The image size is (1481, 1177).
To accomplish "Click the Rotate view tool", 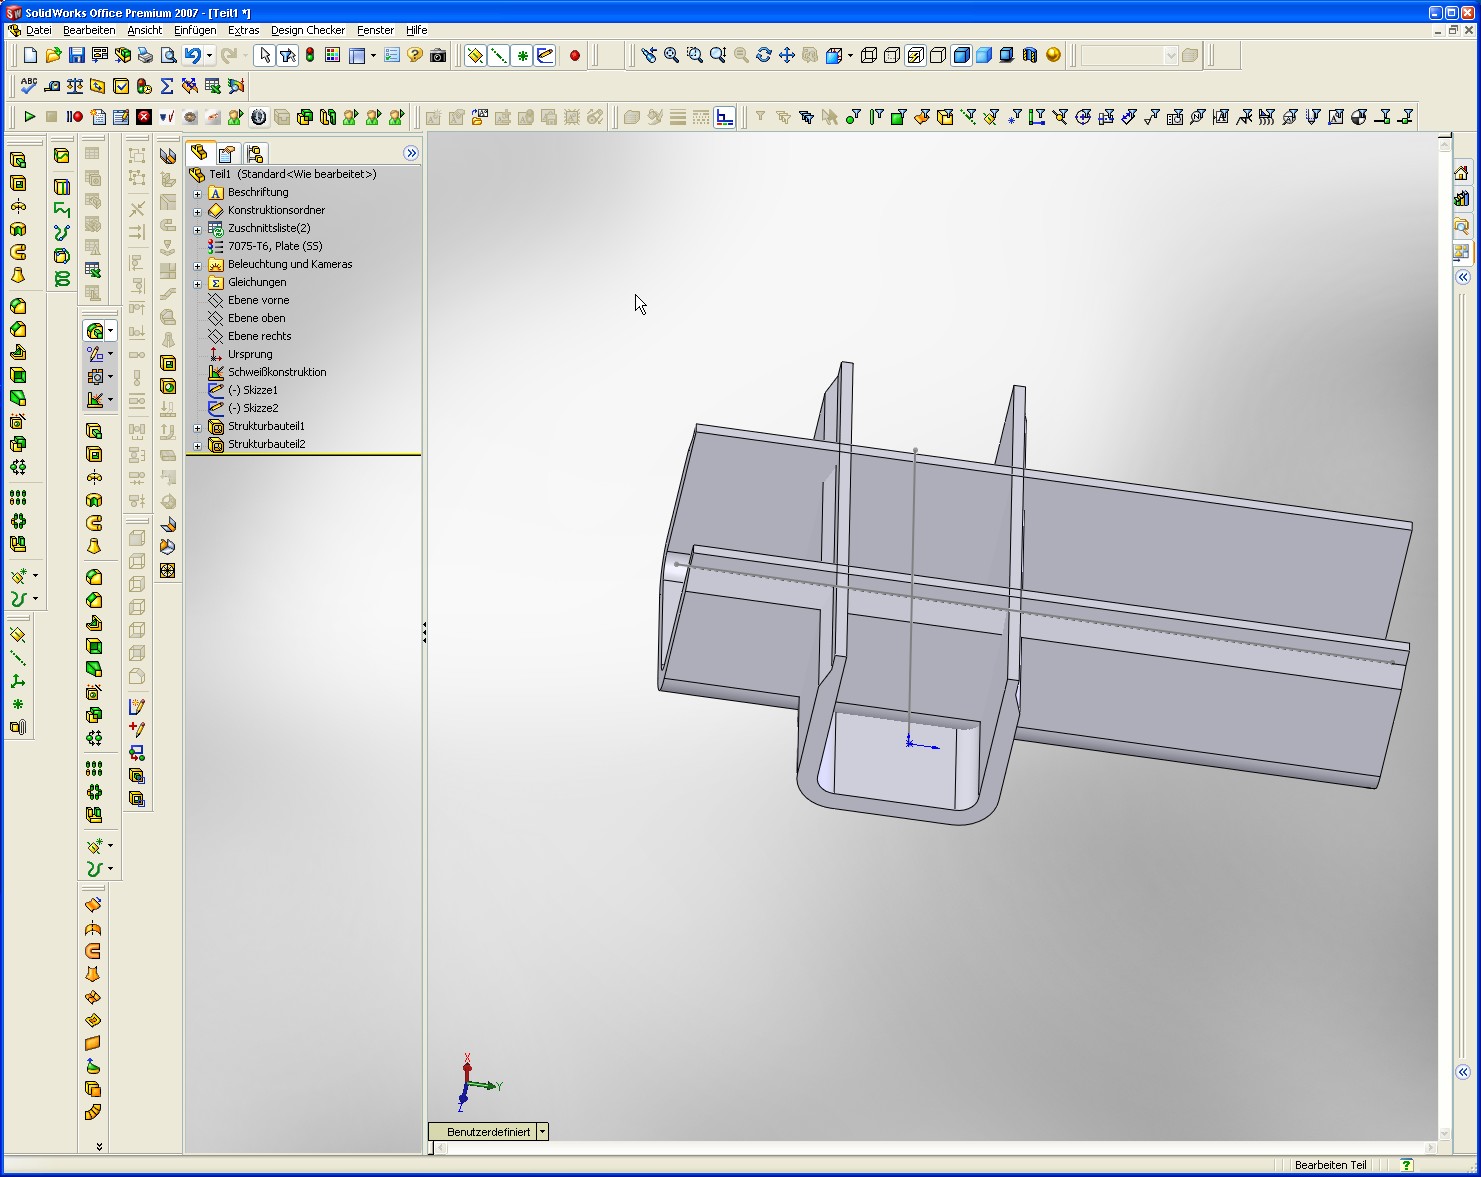I will [x=764, y=56].
